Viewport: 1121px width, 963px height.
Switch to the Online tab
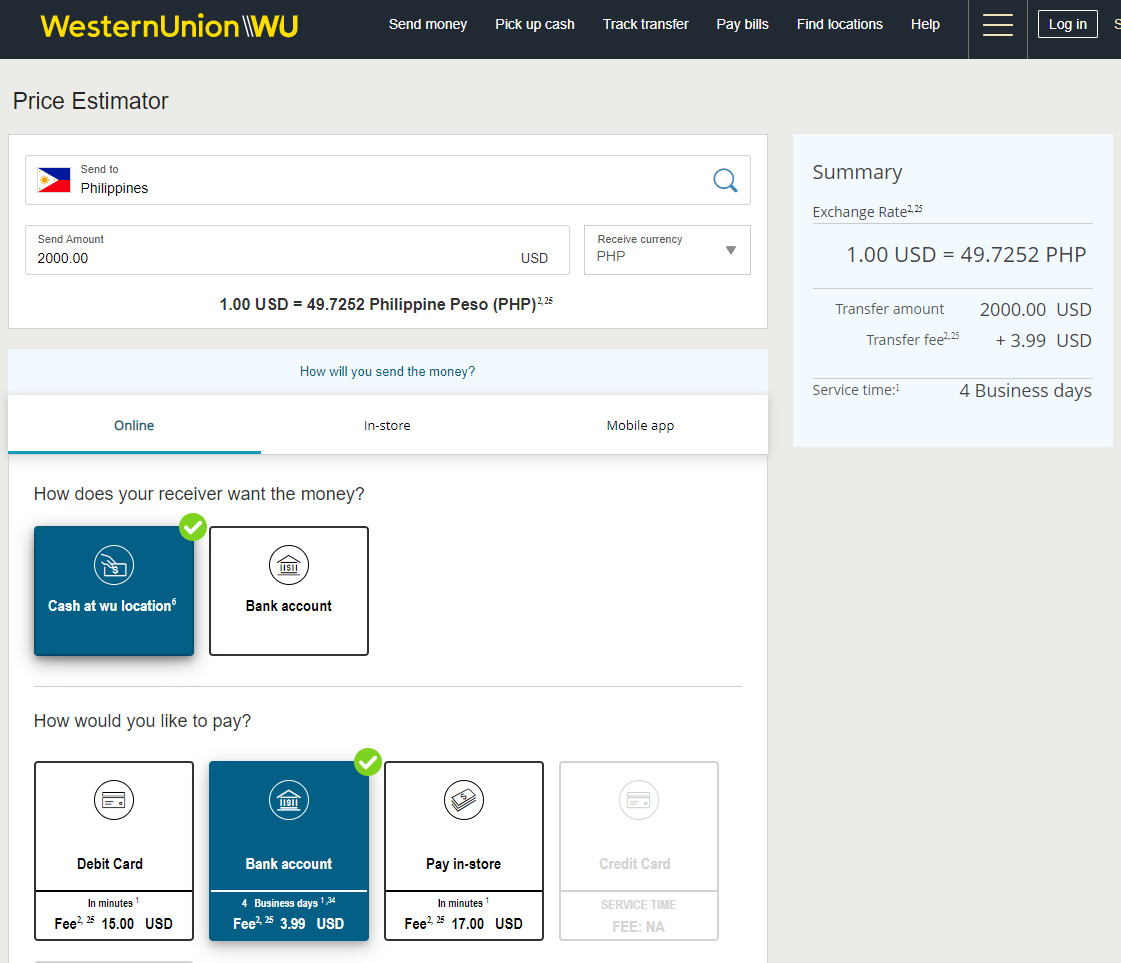134,425
